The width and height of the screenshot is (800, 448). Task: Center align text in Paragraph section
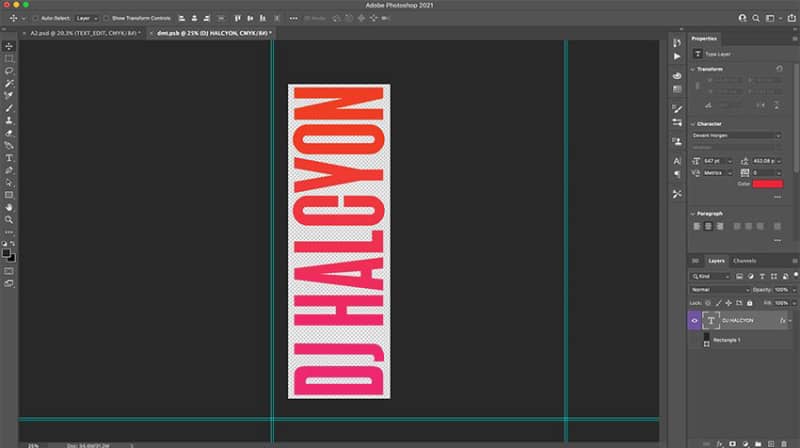click(x=708, y=227)
